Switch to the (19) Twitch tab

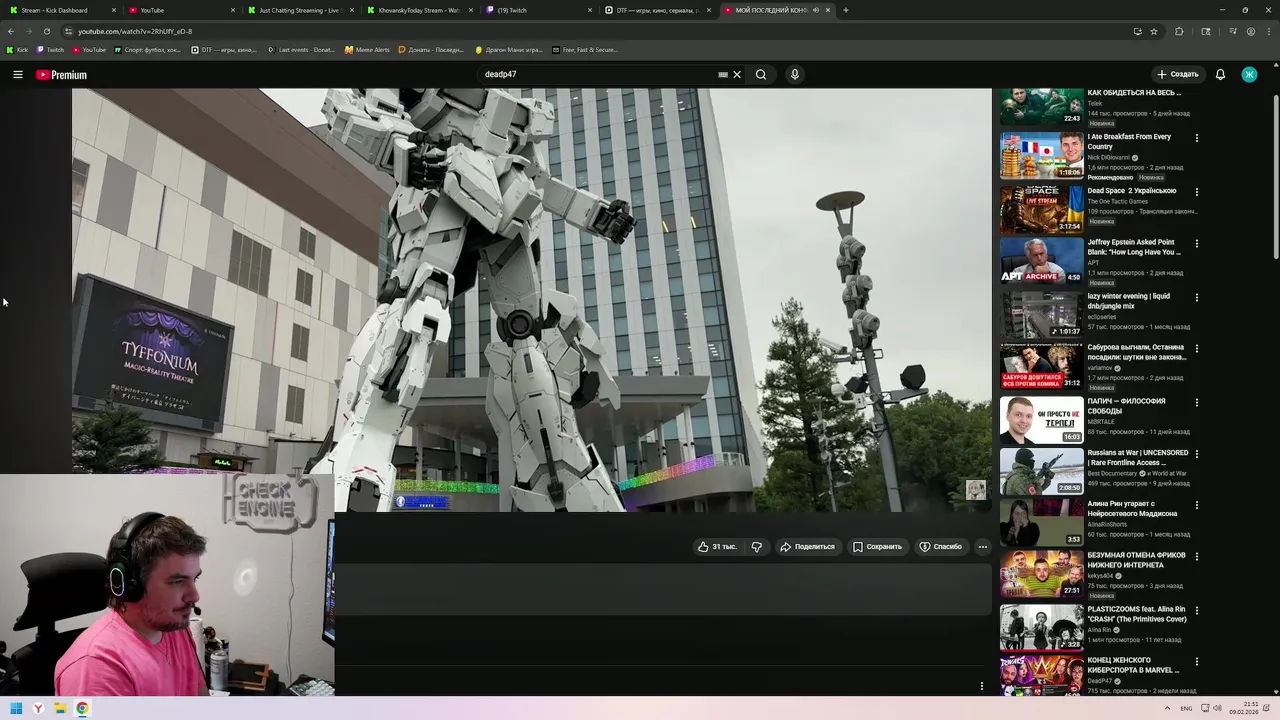538,10
